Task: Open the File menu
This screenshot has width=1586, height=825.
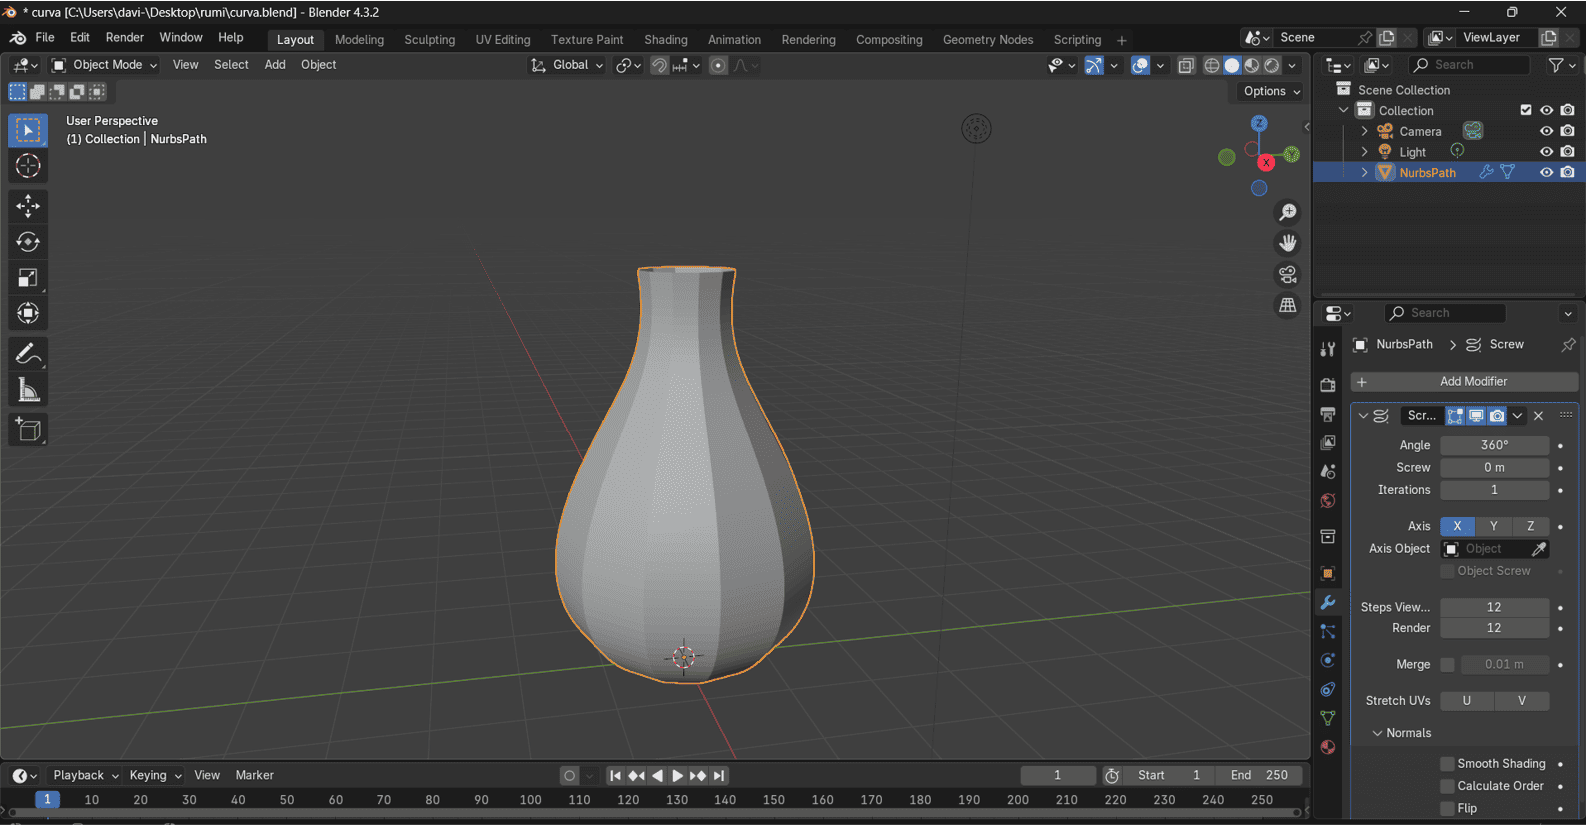Action: tap(45, 38)
